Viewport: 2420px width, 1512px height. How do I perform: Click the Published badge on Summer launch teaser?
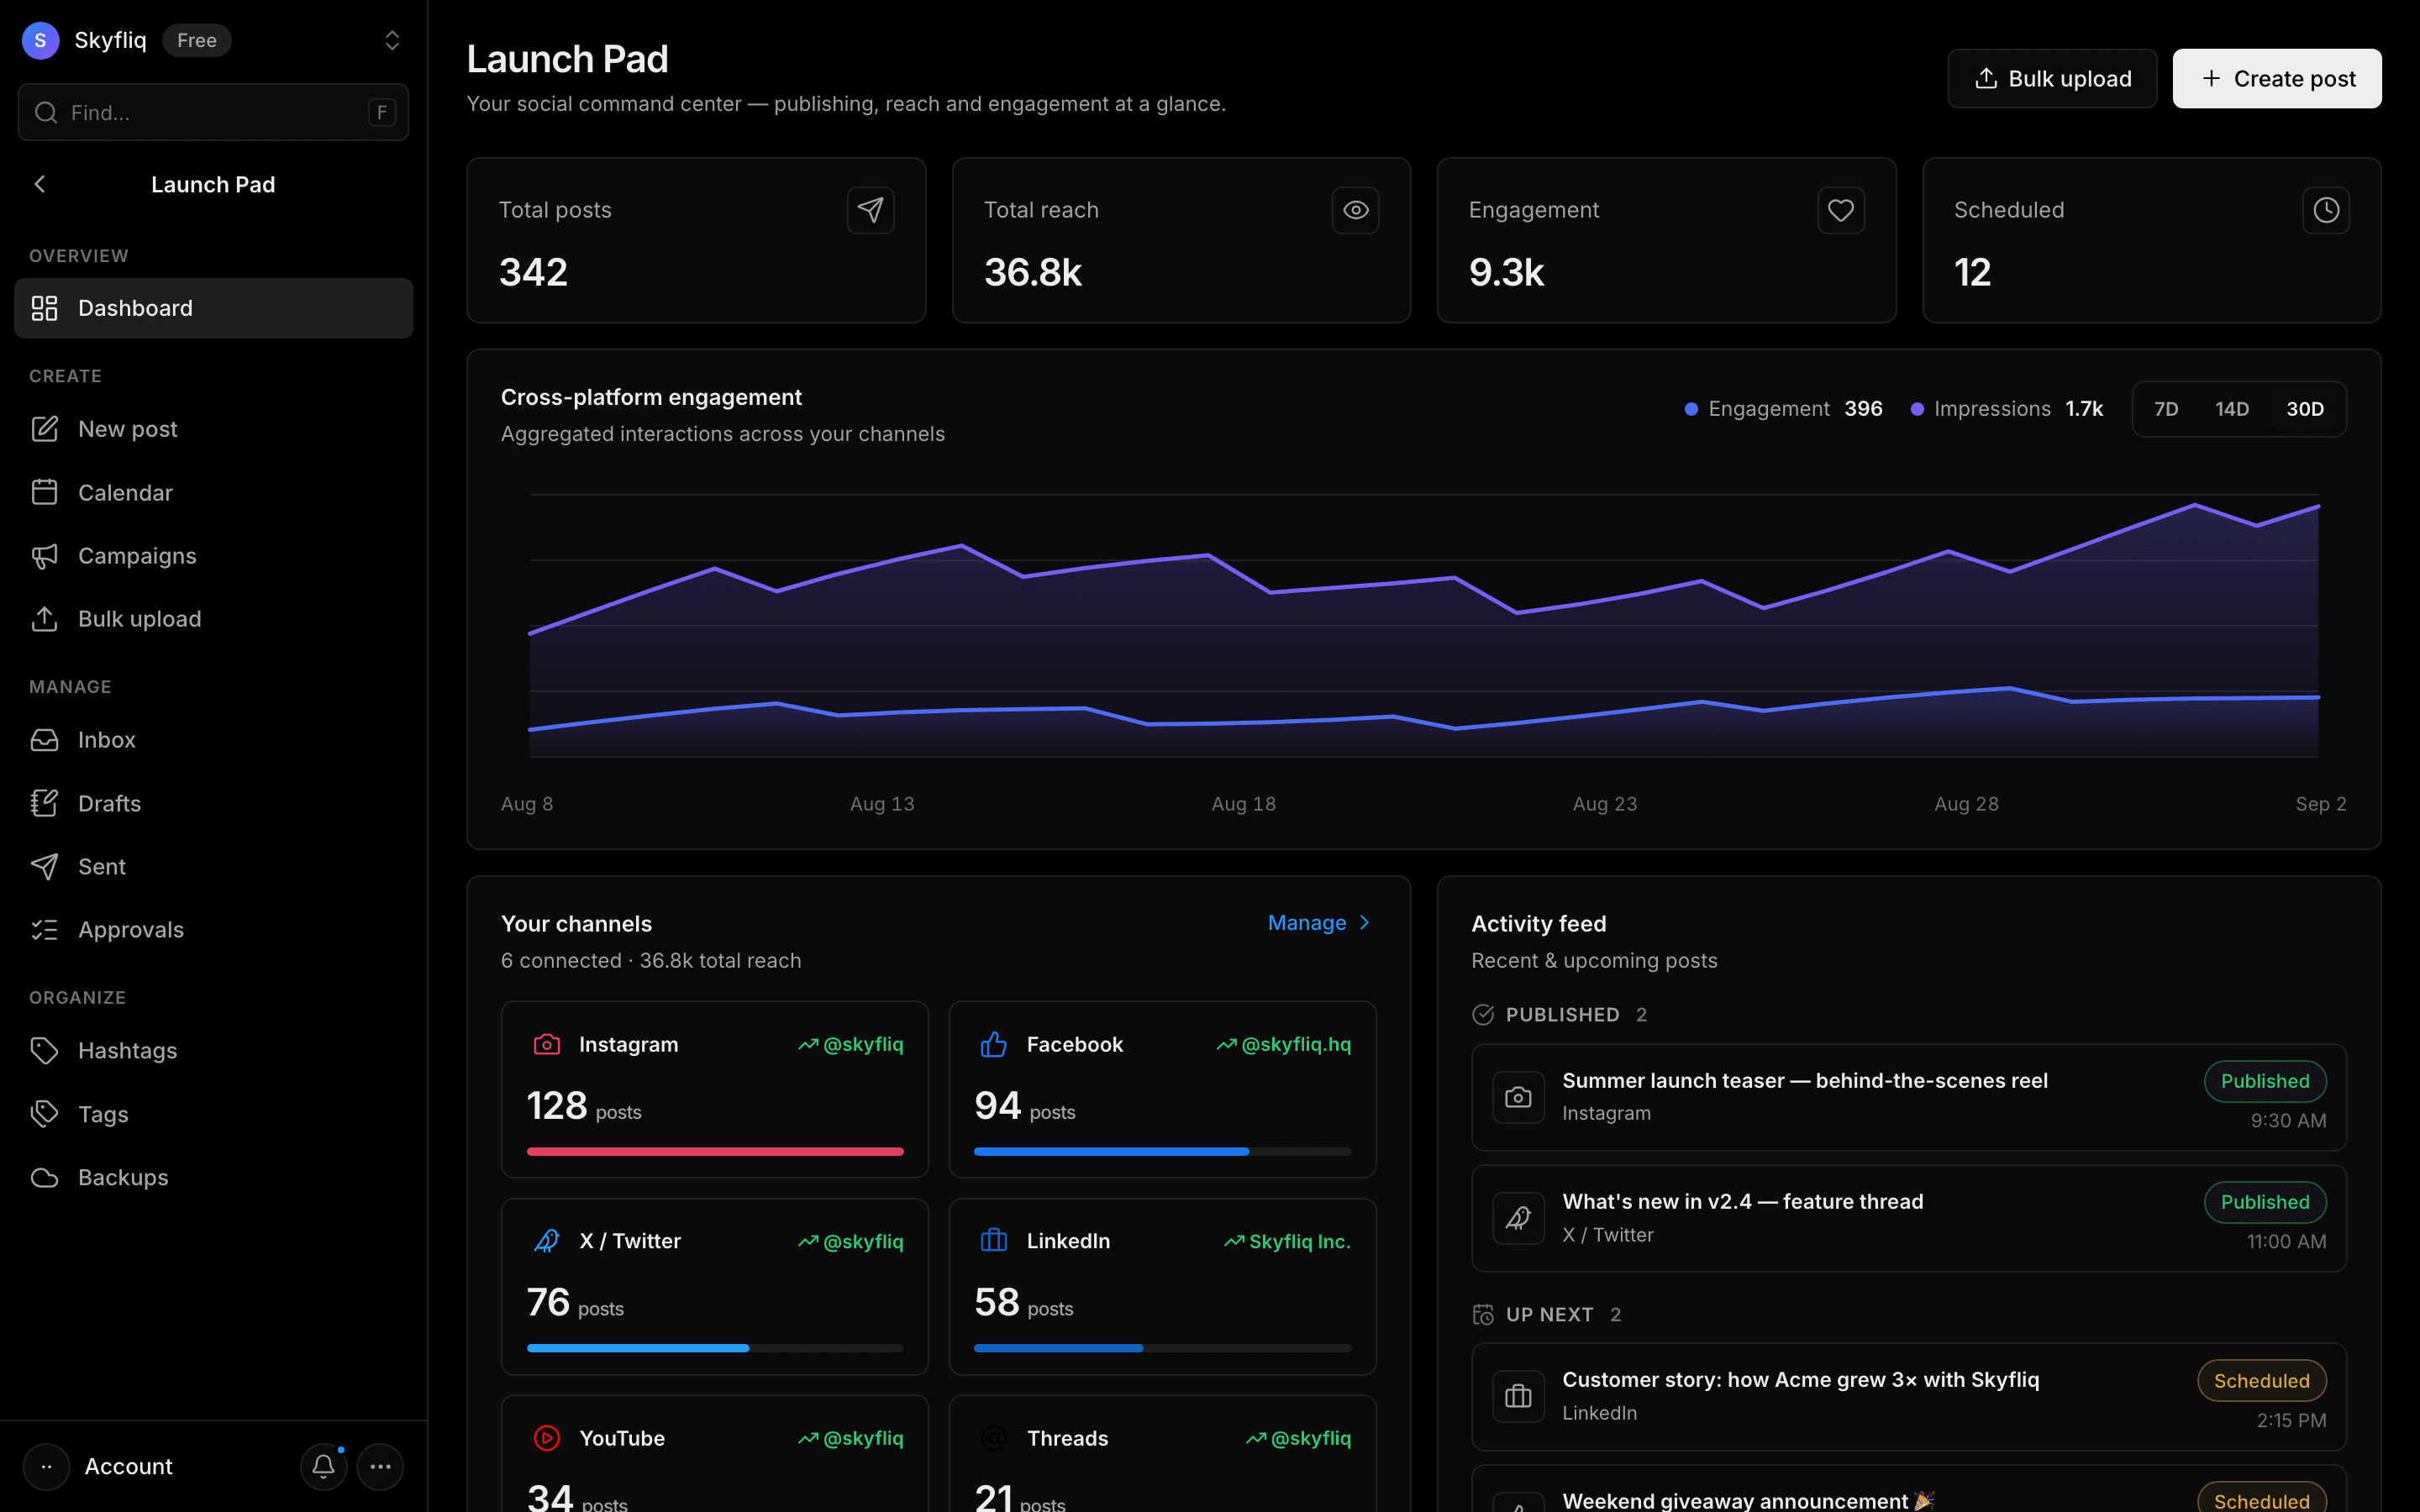[x=2265, y=1081]
